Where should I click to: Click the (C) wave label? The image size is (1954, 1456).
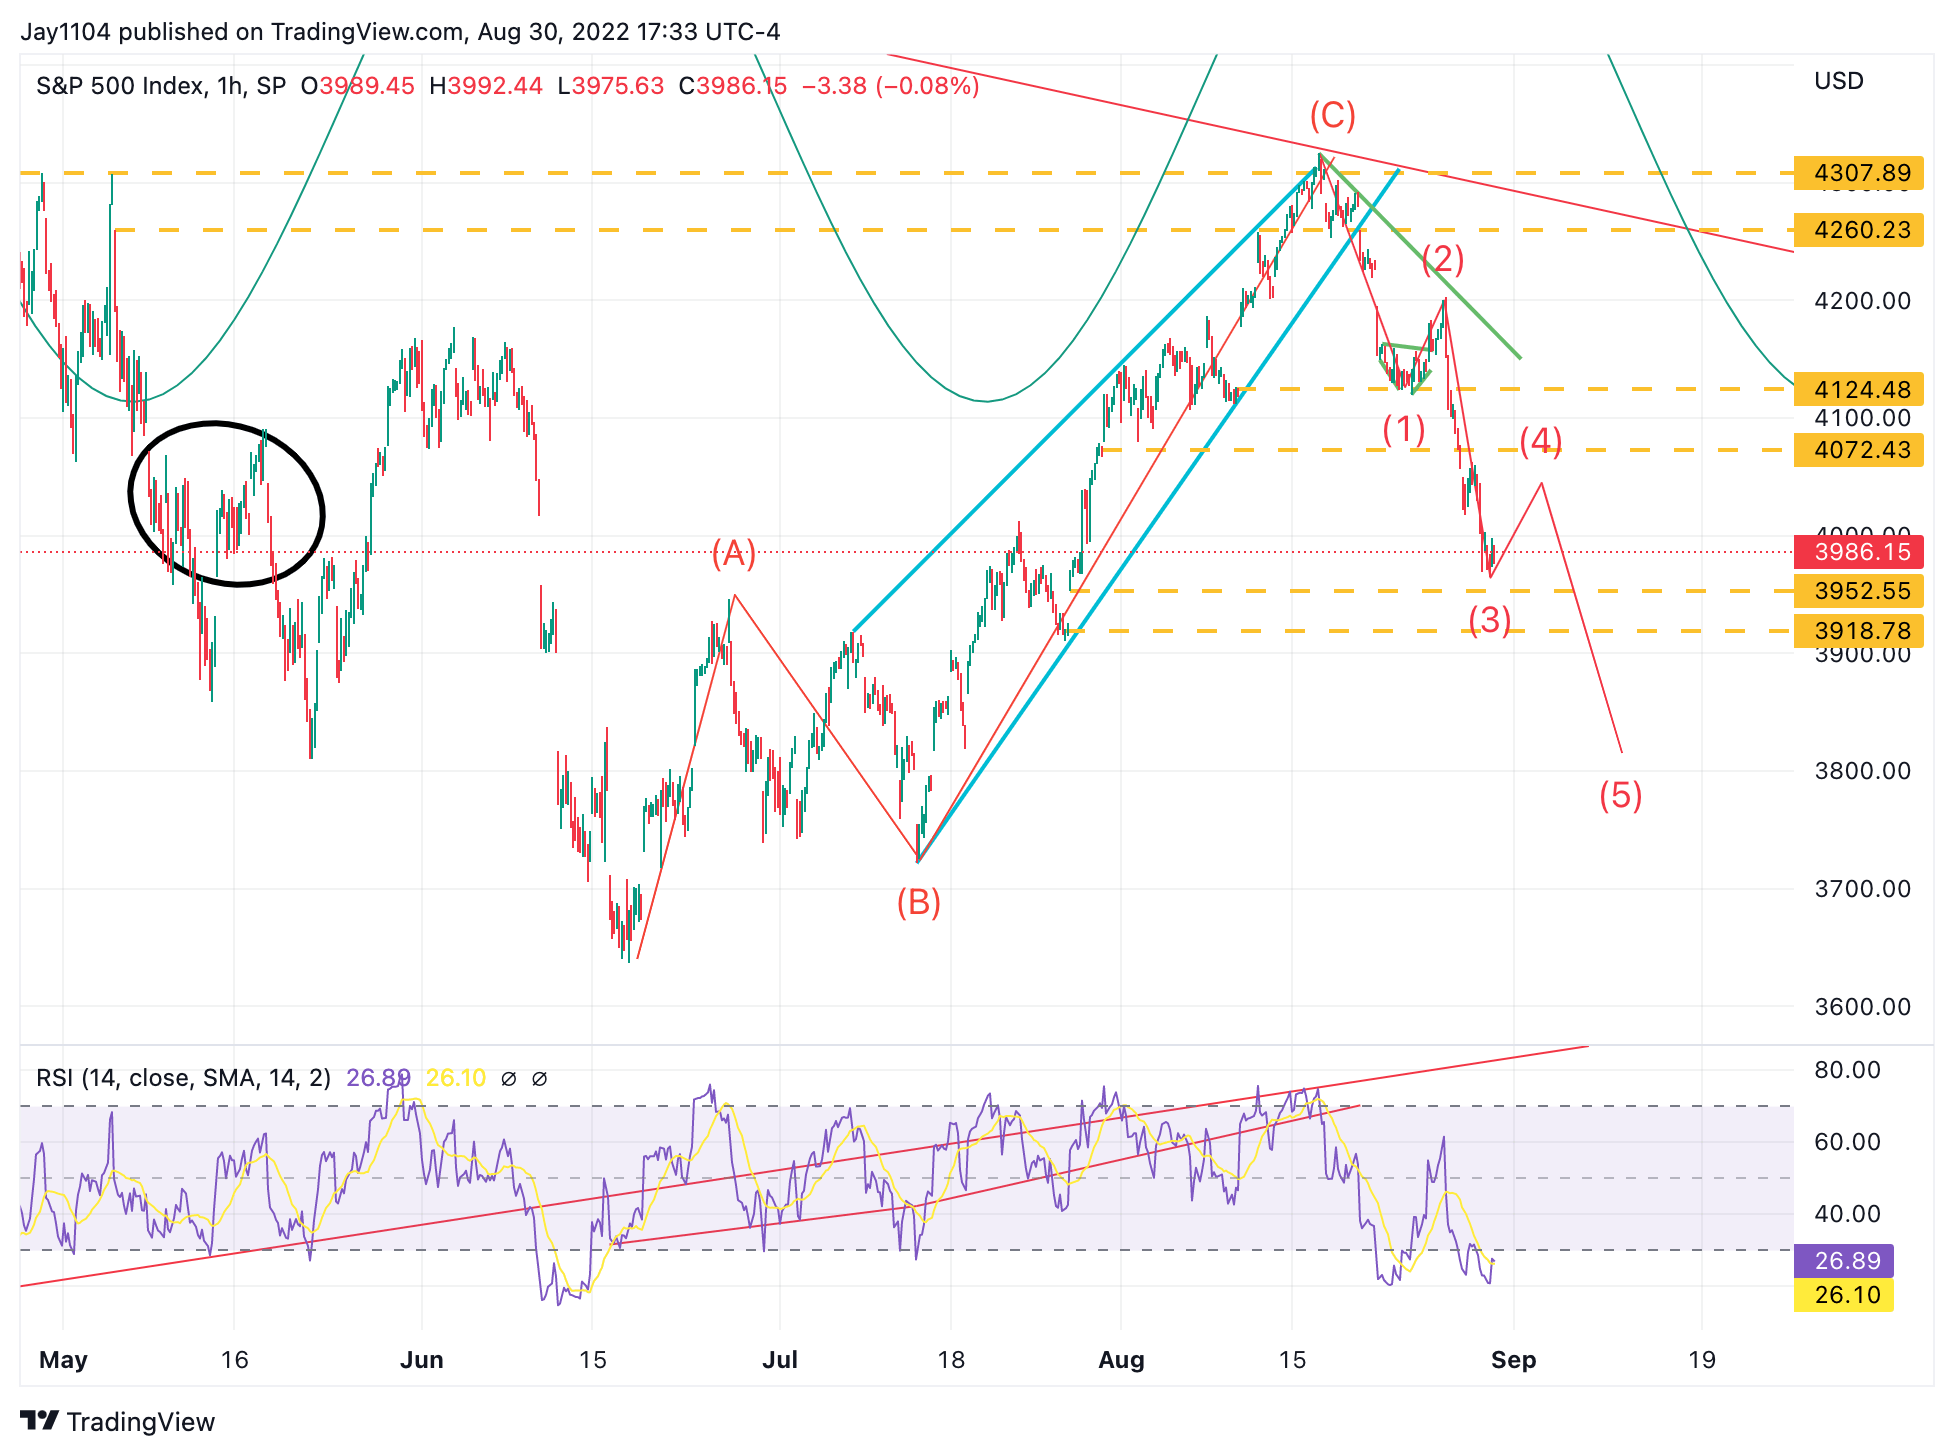pos(1333,115)
